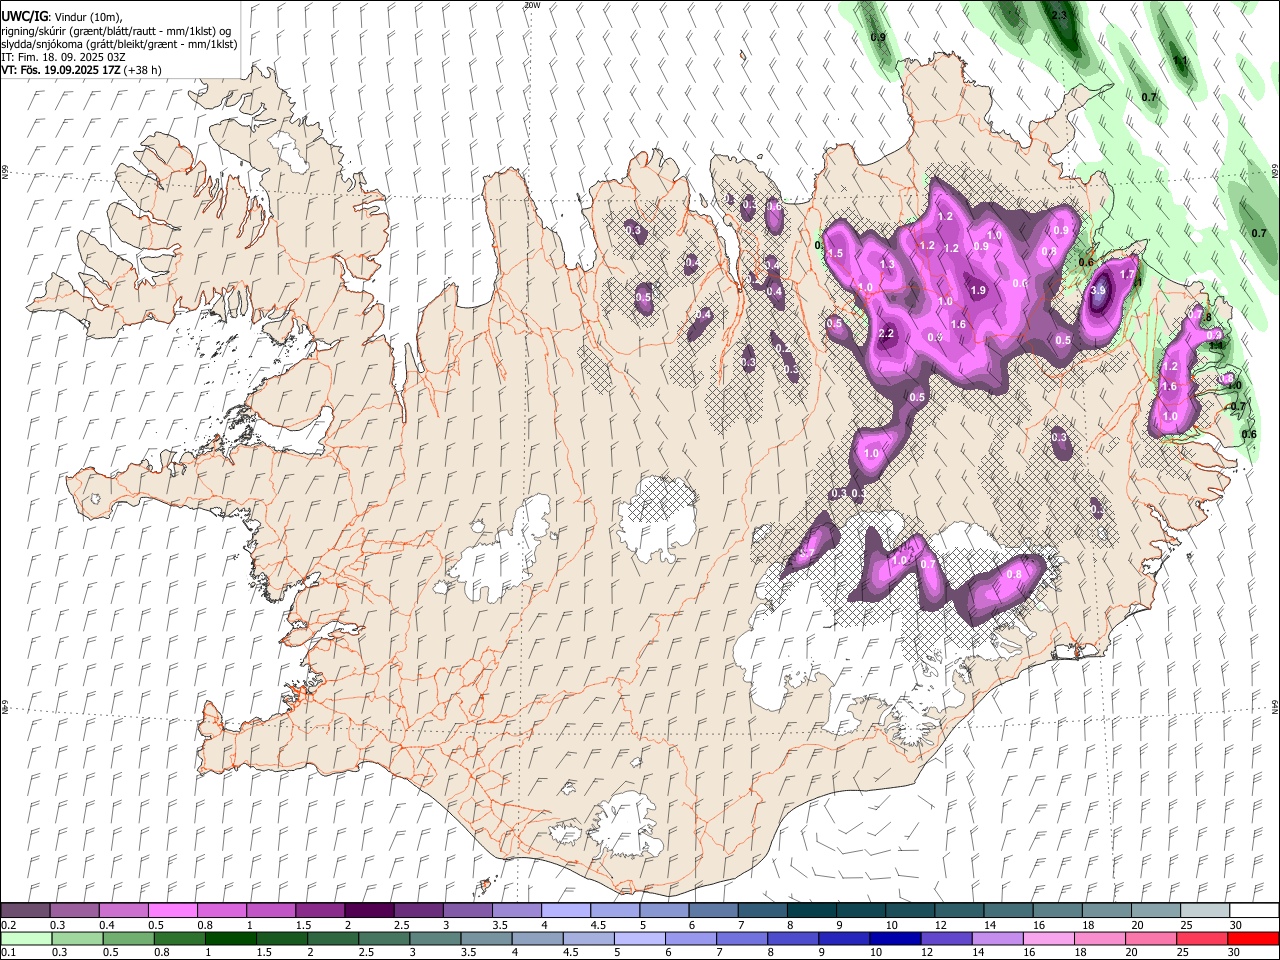Image resolution: width=1280 pixels, height=960 pixels.
Task: Click the deep navy blue swatch in lower legend
Action: point(894,939)
